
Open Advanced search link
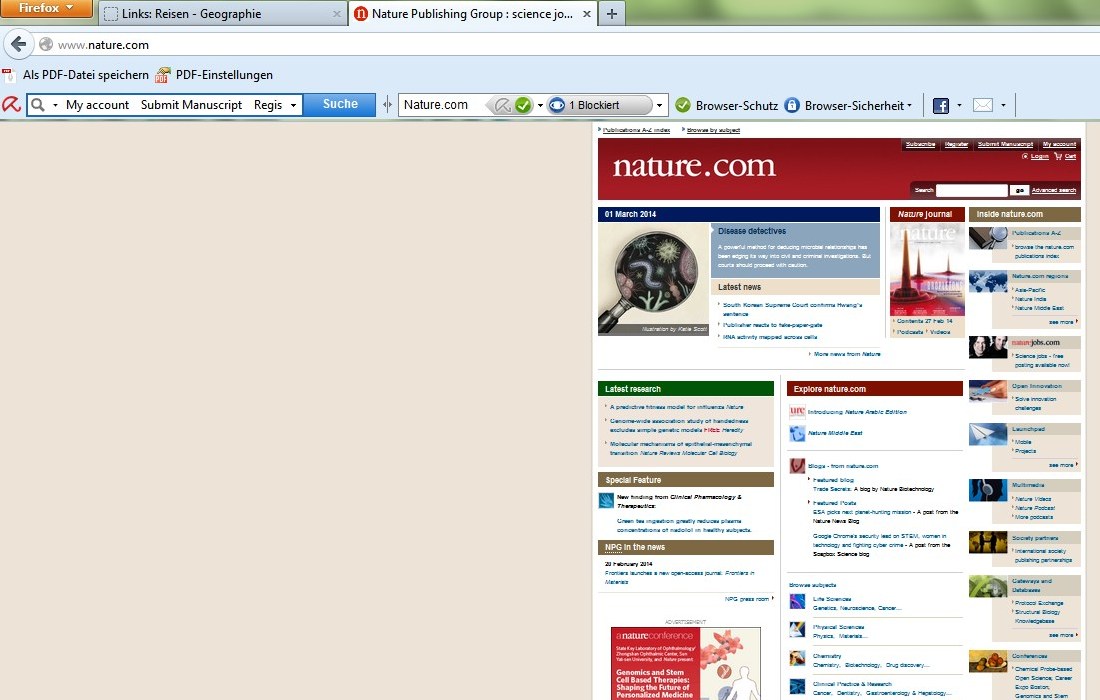coord(1054,190)
